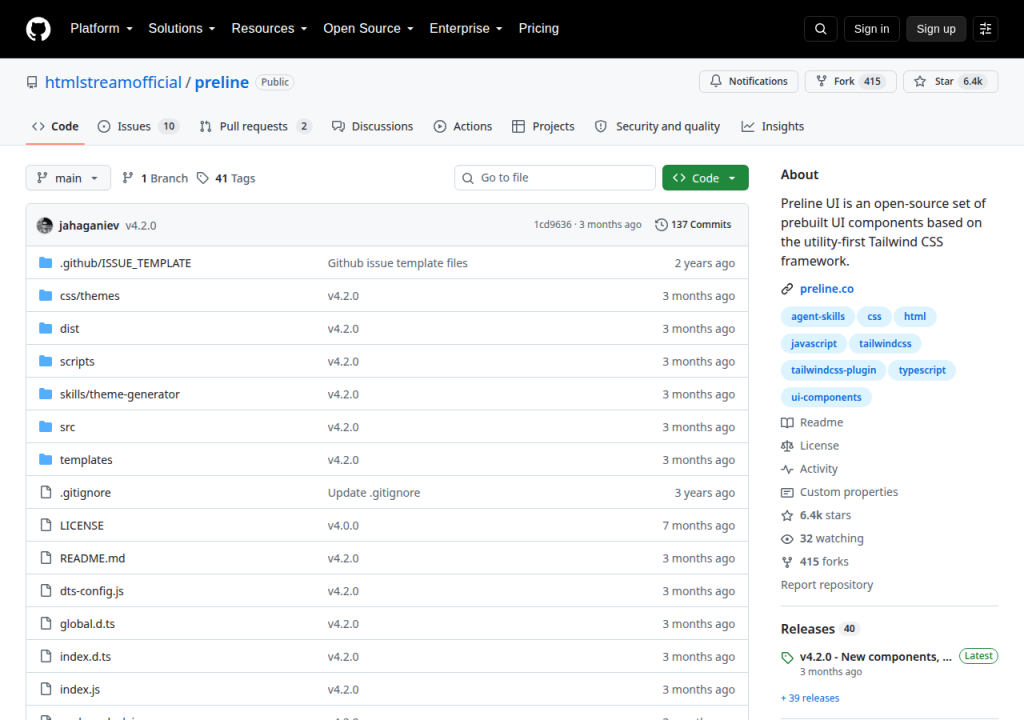Click the eye icon beside 32 watching
1024x720 pixels.
pos(787,539)
